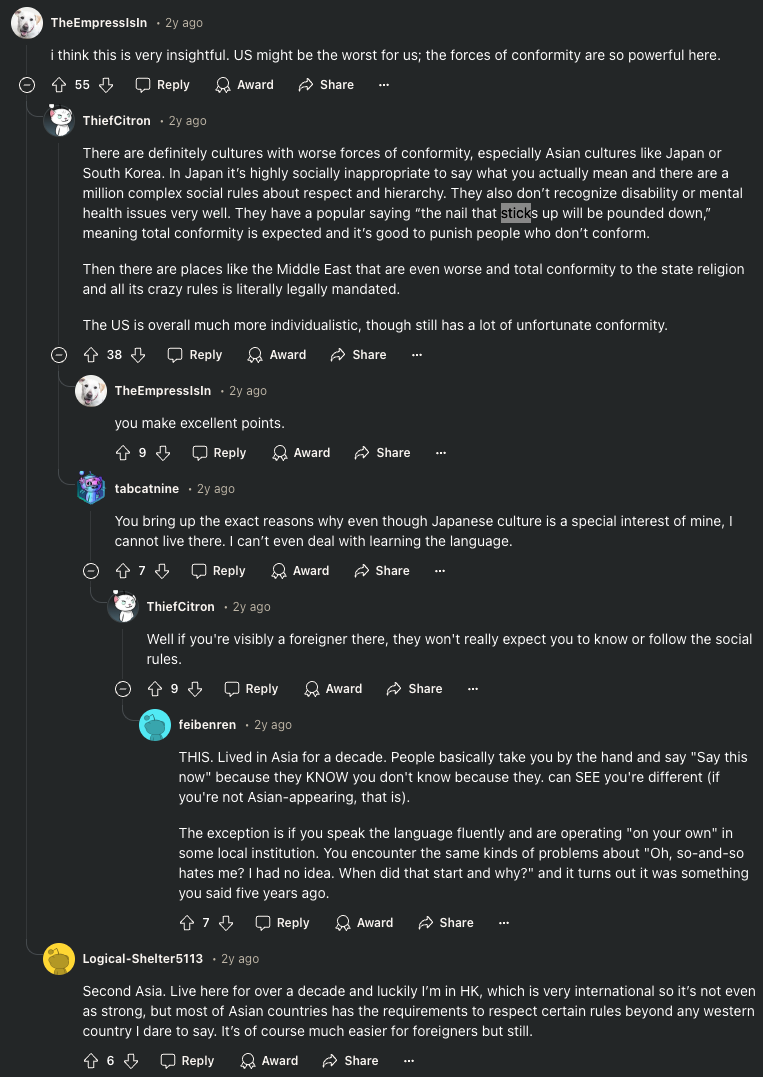Upvote feibenren's comment about living in Asia
This screenshot has width=763, height=1077.
pos(187,923)
